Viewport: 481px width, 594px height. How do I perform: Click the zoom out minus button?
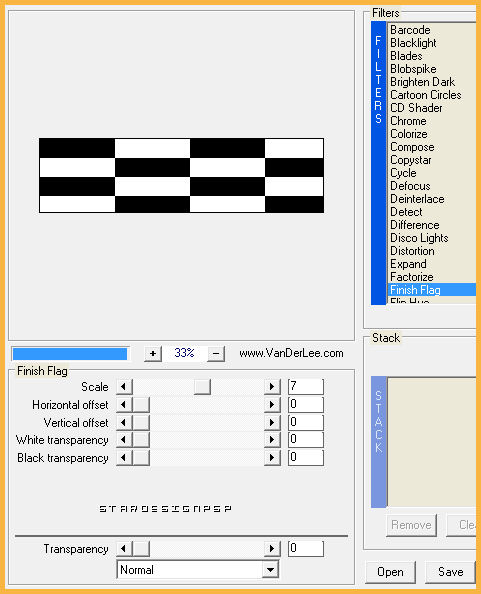216,353
